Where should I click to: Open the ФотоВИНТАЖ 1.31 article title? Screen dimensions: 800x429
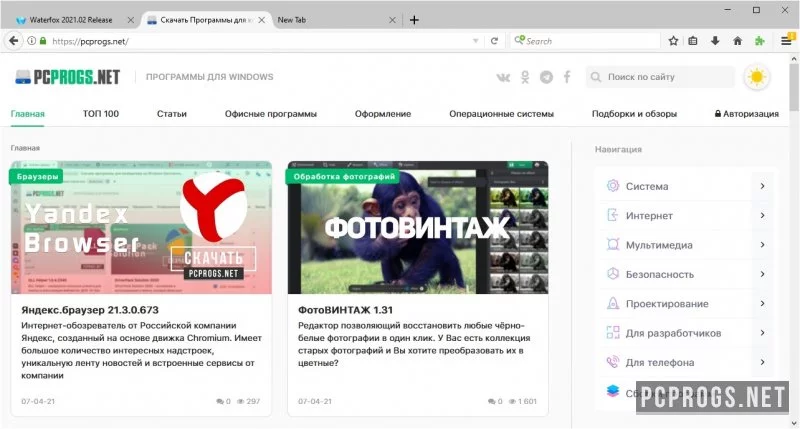click(345, 310)
